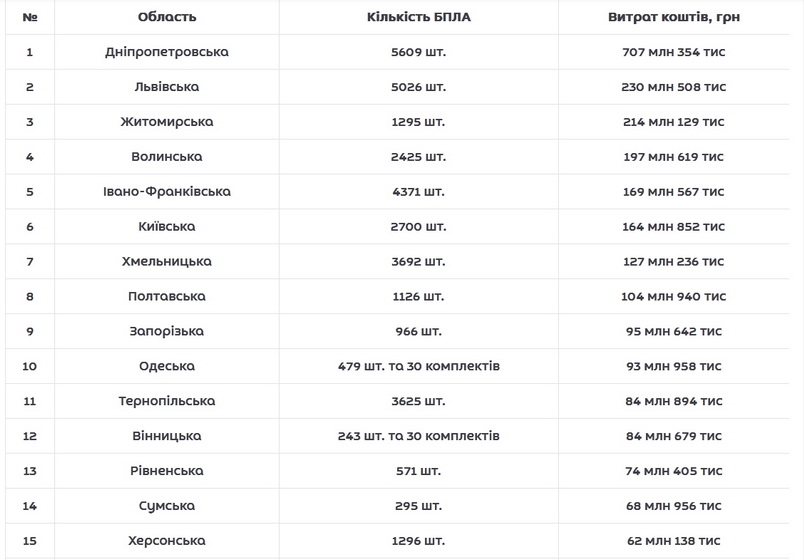This screenshot has height=560, width=804.
Task: Click the '№' column header
Action: [30, 17]
